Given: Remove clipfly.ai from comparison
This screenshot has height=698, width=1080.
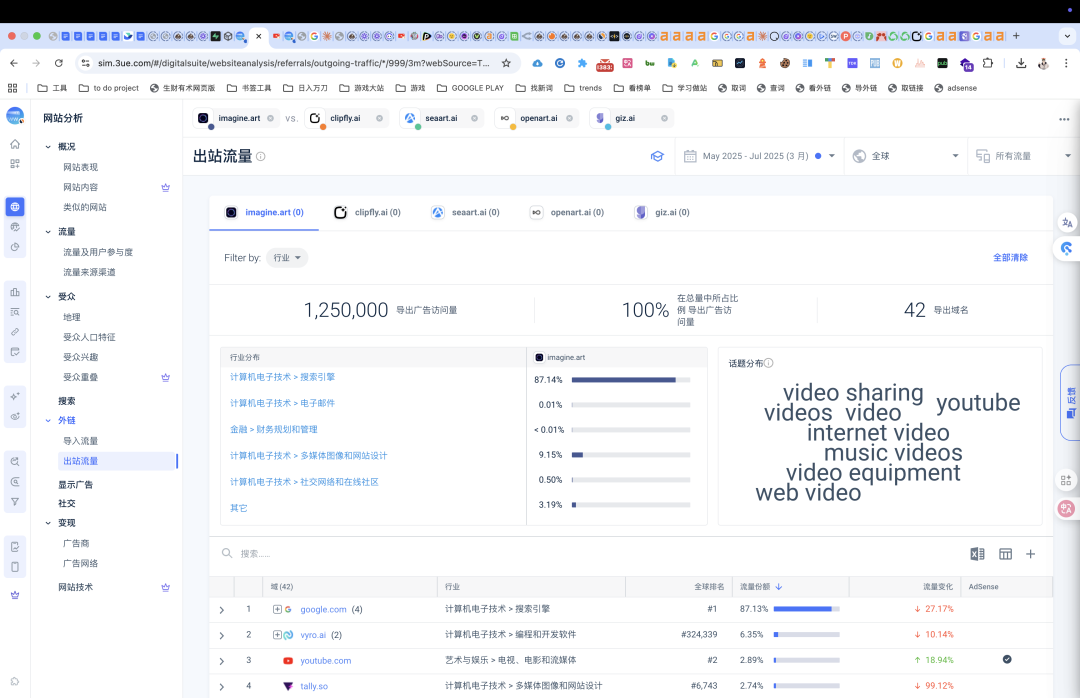Looking at the screenshot, I should pos(380,119).
